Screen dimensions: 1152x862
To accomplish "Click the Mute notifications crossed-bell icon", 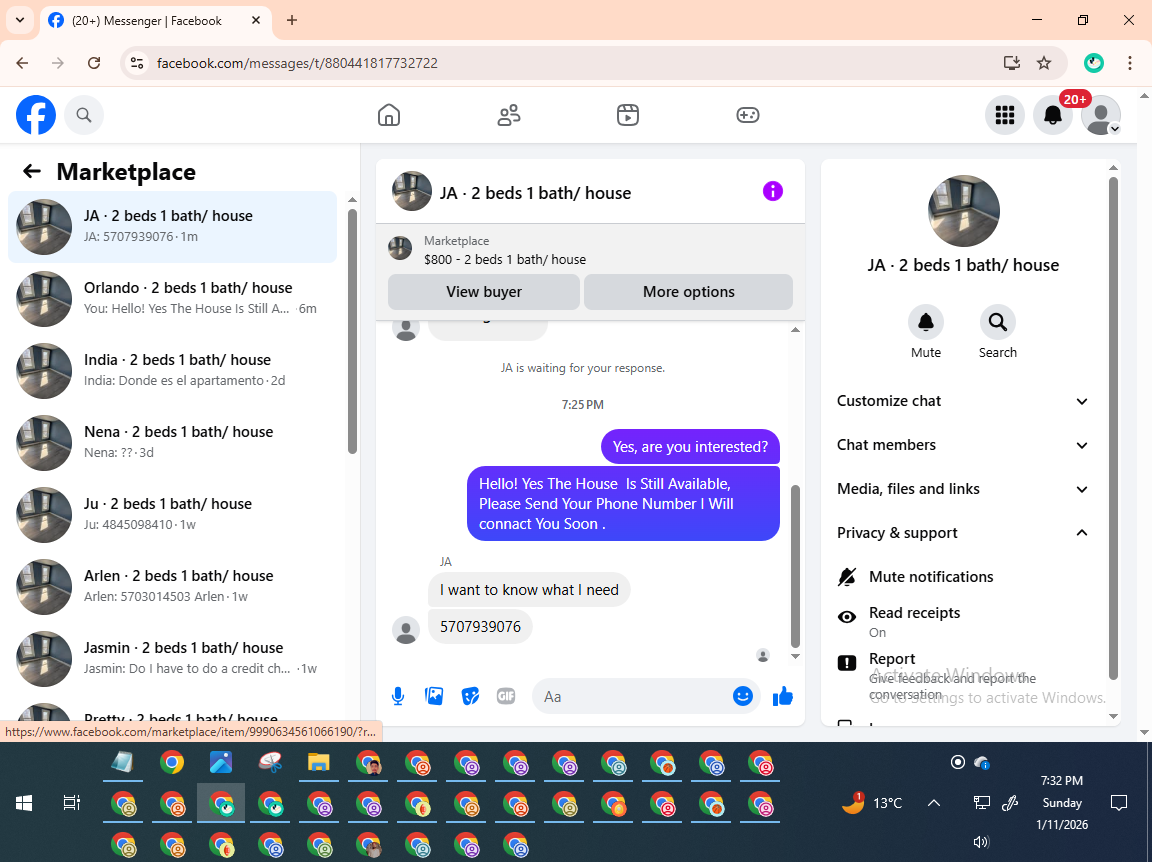I will click(x=846, y=577).
